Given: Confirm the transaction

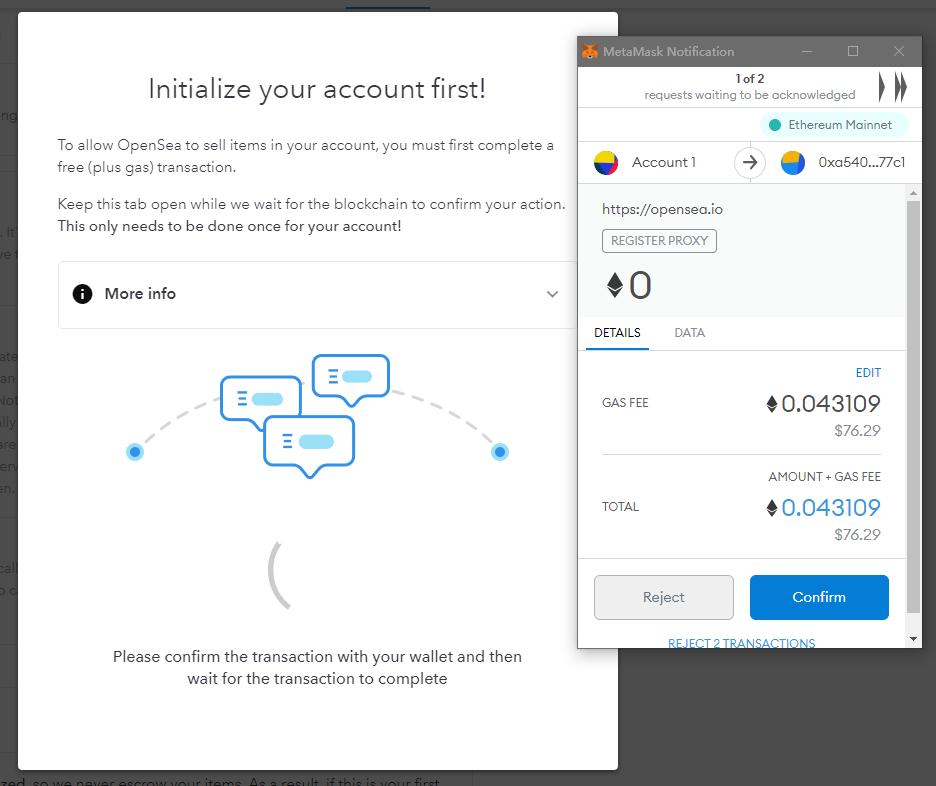Looking at the screenshot, I should tap(819, 597).
